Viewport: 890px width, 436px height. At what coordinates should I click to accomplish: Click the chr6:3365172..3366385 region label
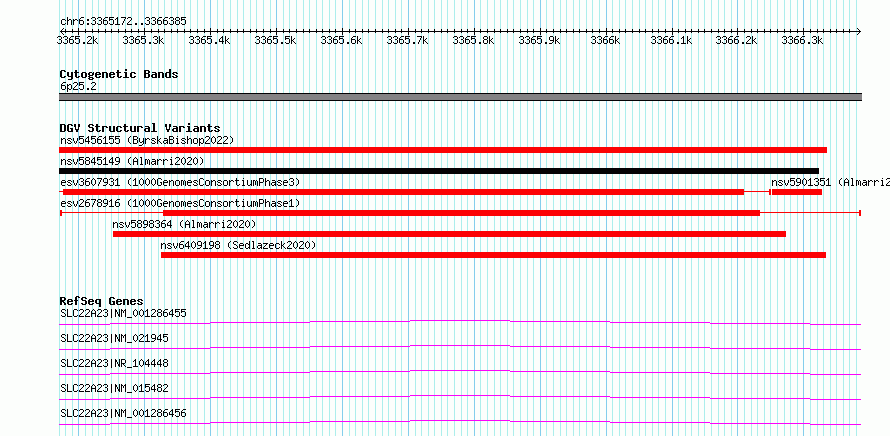point(123,22)
